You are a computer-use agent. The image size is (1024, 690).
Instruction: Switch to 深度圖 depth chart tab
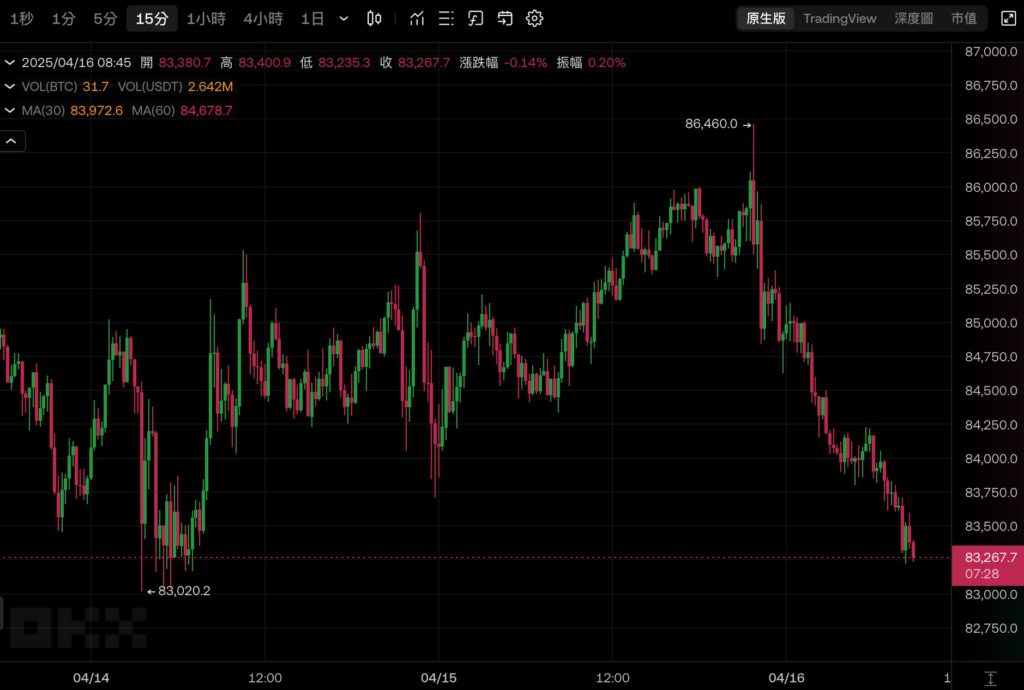click(x=912, y=18)
